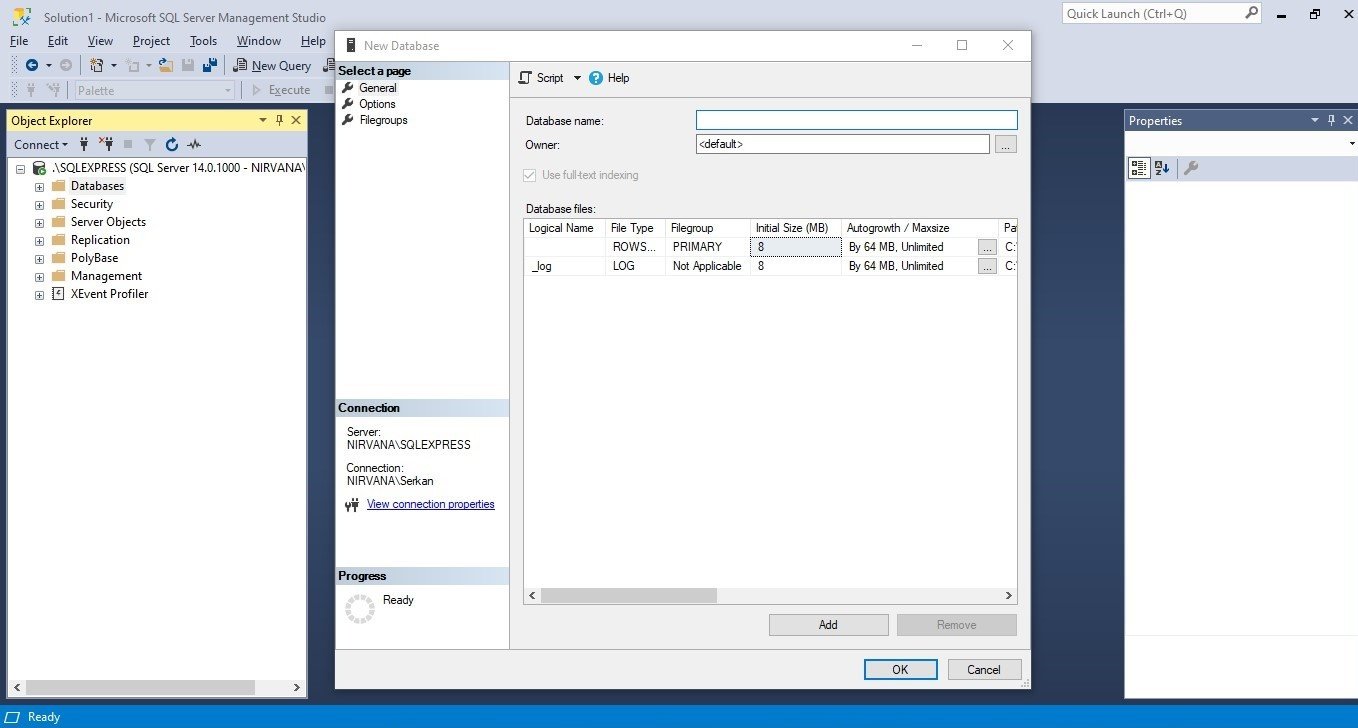Viewport: 1358px width, 728px height.
Task: Click the Add button for database files
Action: coord(828,625)
